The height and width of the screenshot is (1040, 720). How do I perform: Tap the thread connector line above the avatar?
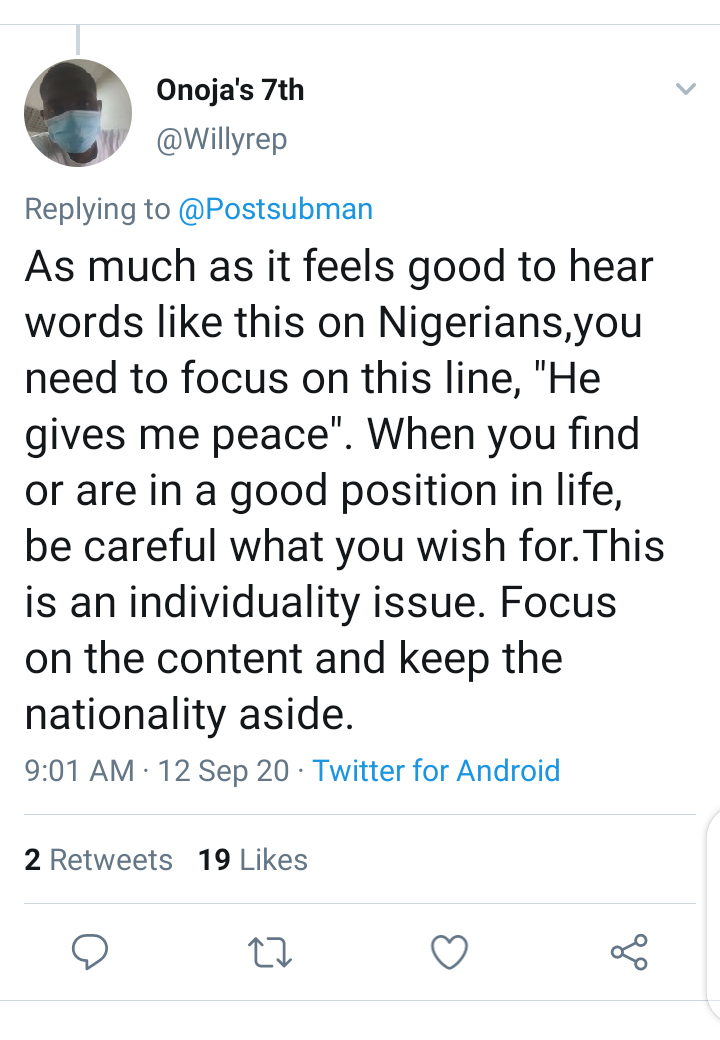(78, 38)
